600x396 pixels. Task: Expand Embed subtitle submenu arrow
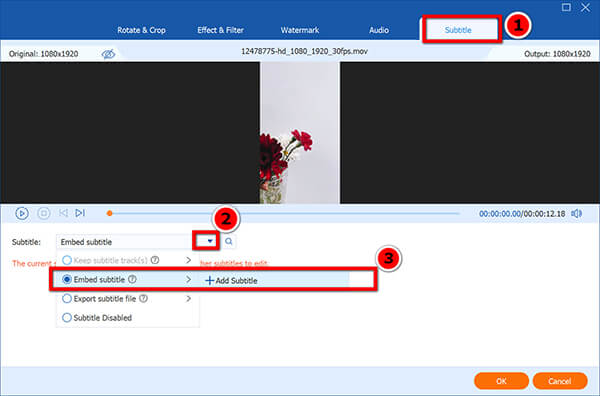188,279
